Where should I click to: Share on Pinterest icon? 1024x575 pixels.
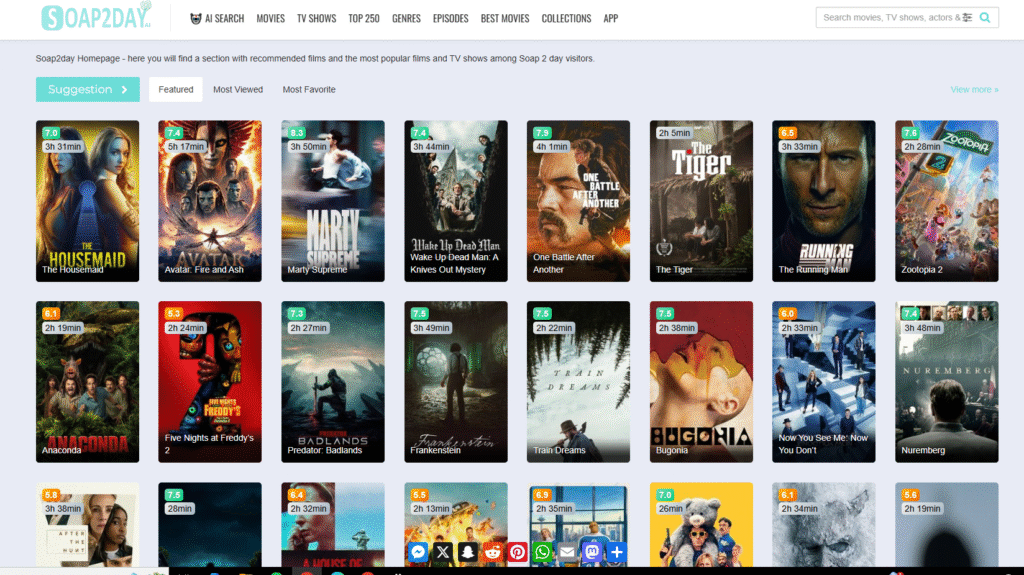[518, 551]
